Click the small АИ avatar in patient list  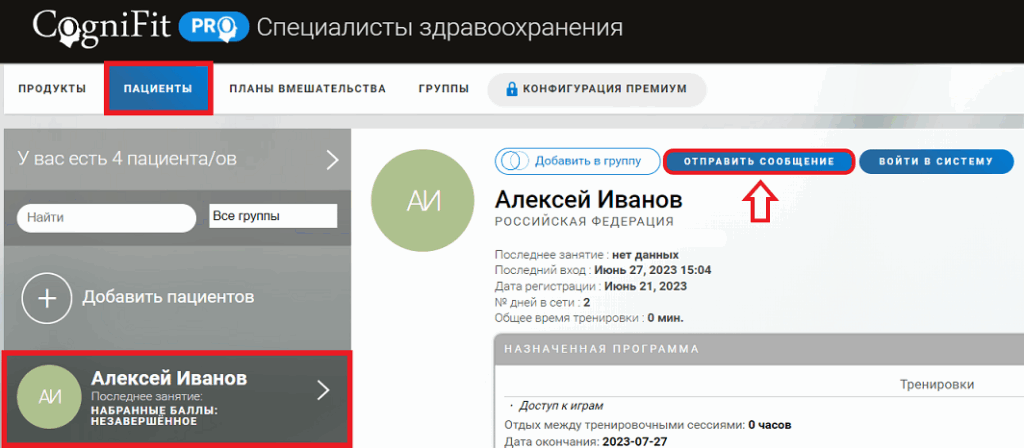[50, 396]
